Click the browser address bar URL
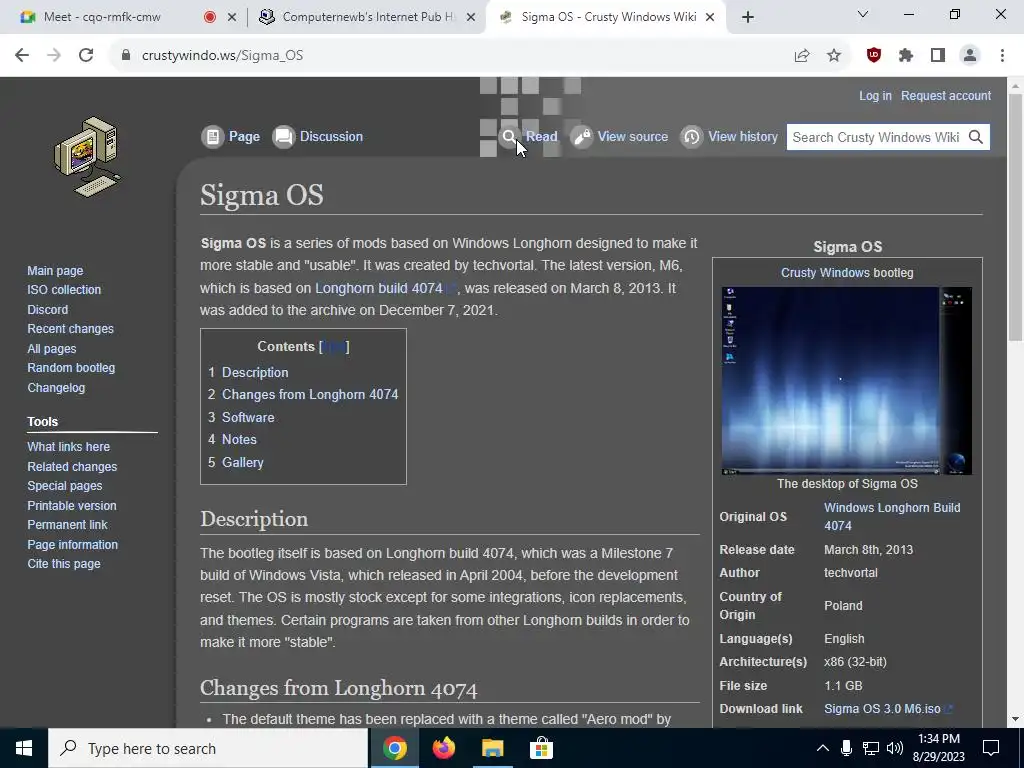This screenshot has width=1024, height=768. [222, 56]
